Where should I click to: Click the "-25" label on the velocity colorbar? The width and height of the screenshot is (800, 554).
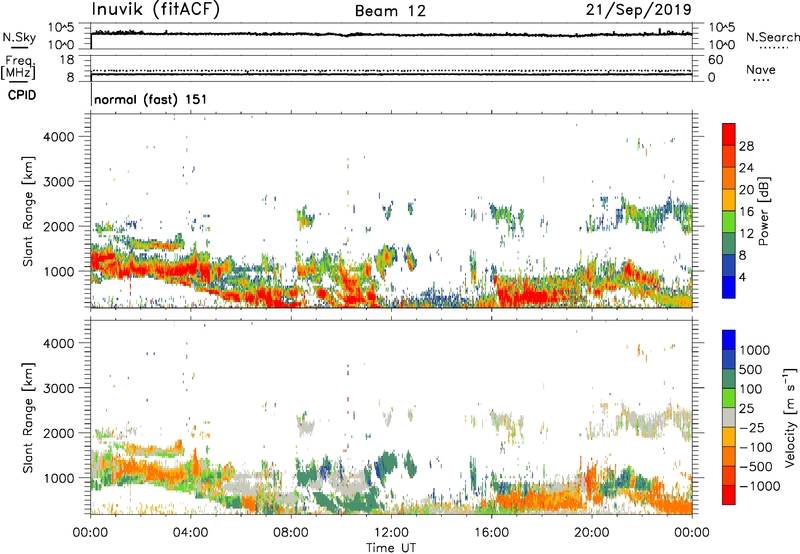click(752, 428)
